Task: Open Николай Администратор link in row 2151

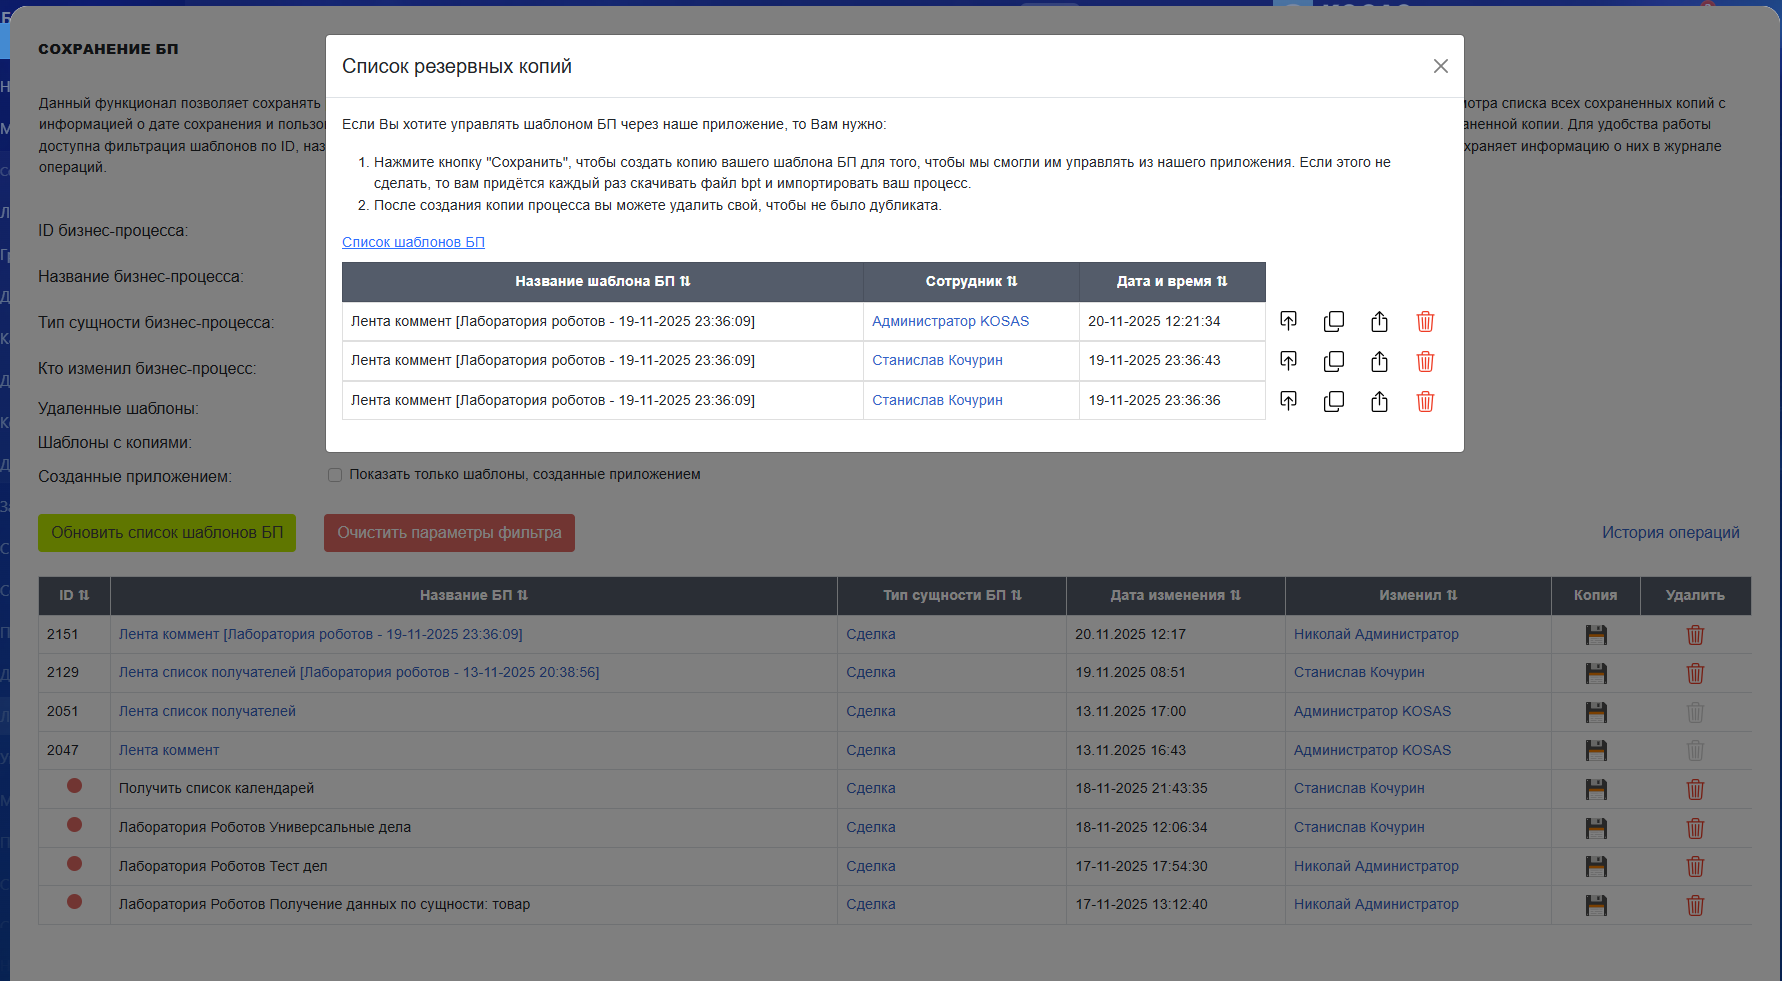Action: point(1376,634)
